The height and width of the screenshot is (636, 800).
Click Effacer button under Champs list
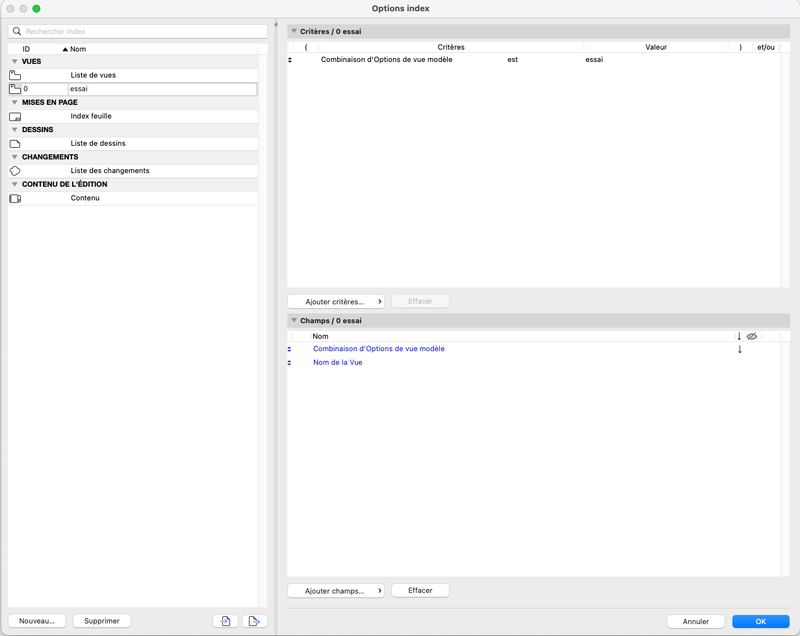(420, 590)
